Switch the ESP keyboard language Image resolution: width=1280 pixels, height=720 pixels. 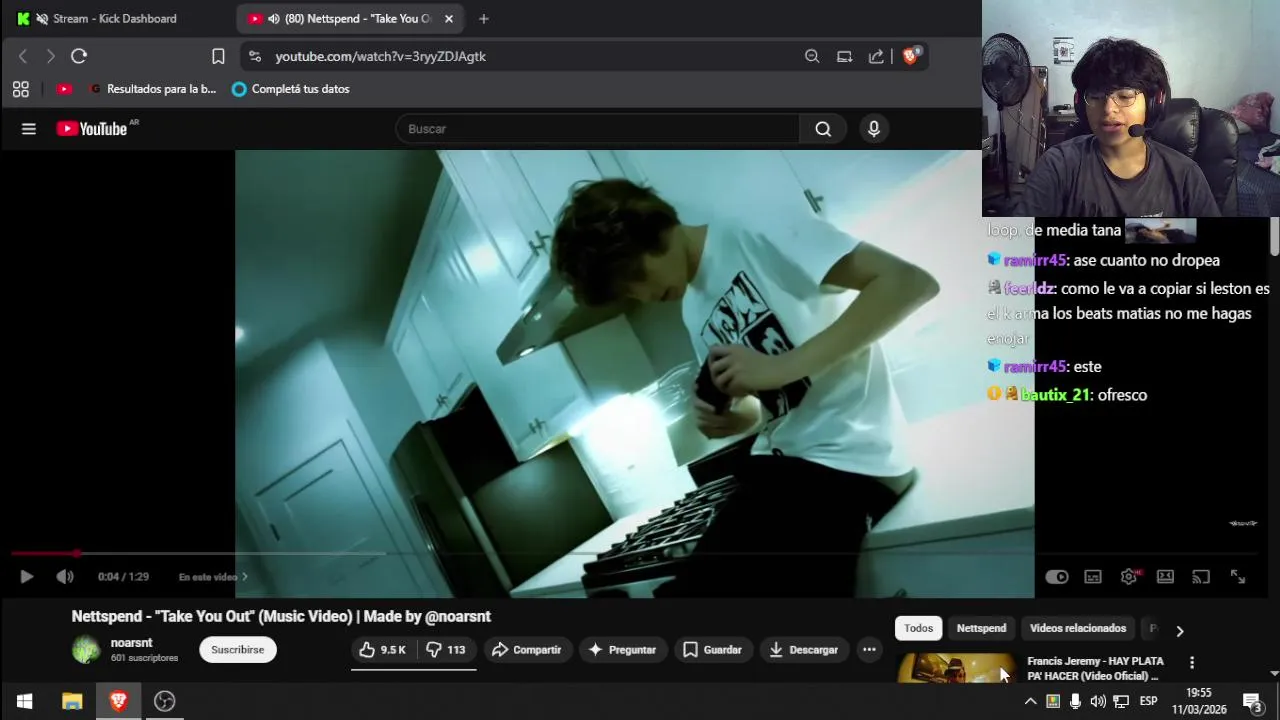(1148, 701)
